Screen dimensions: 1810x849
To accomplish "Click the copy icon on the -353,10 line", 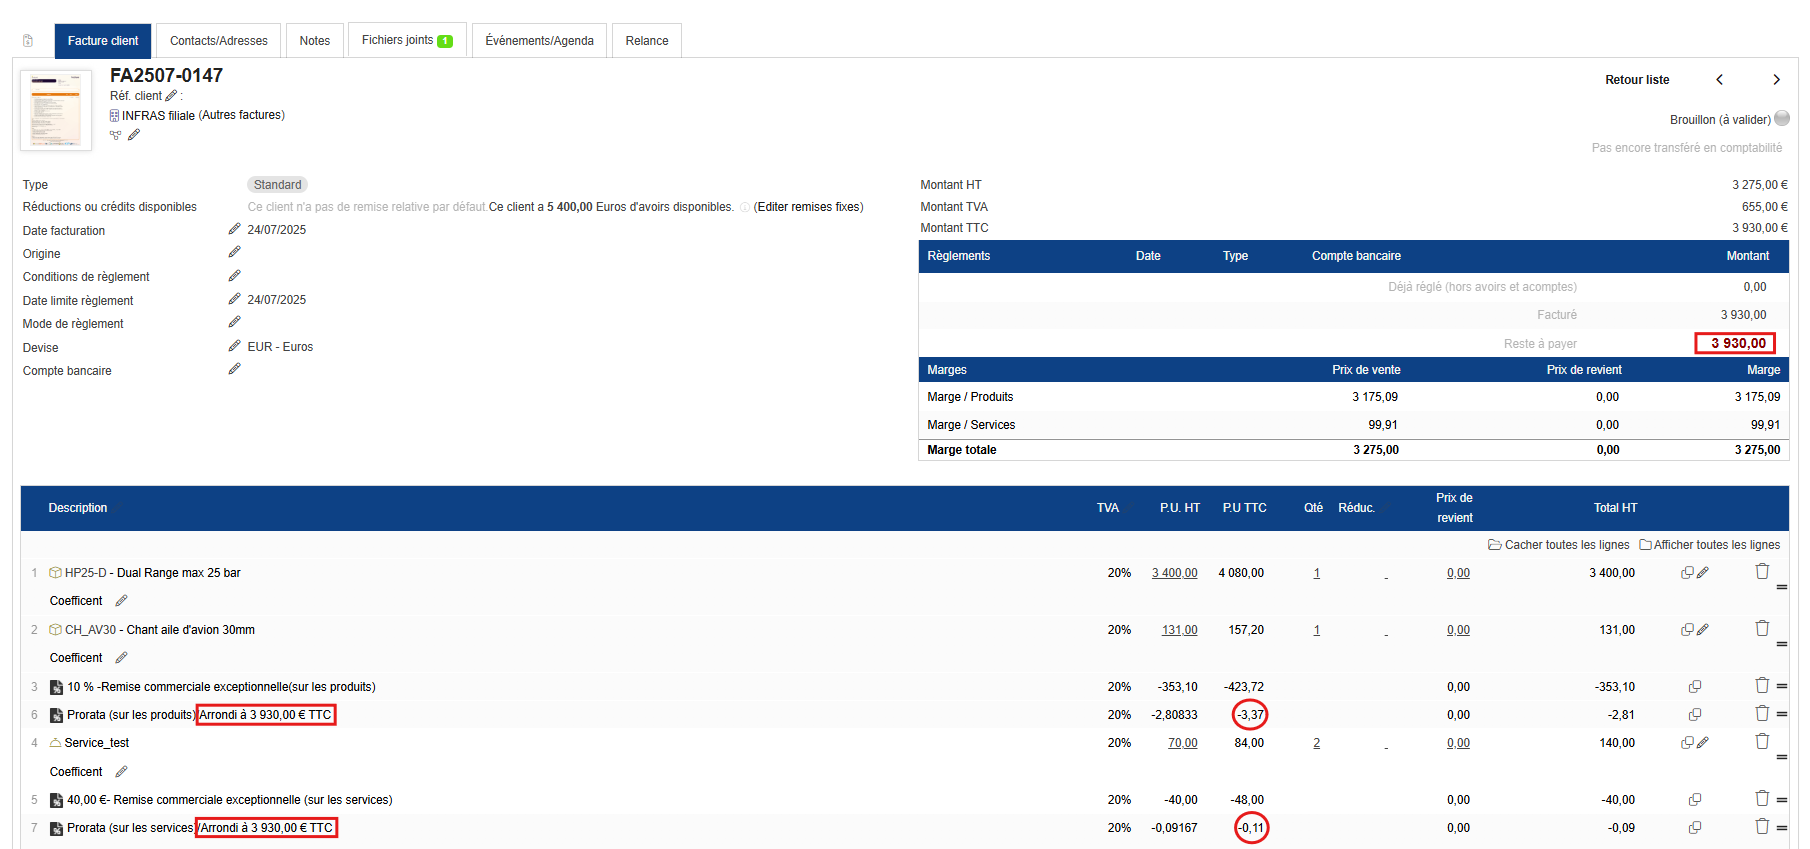I will (1695, 687).
